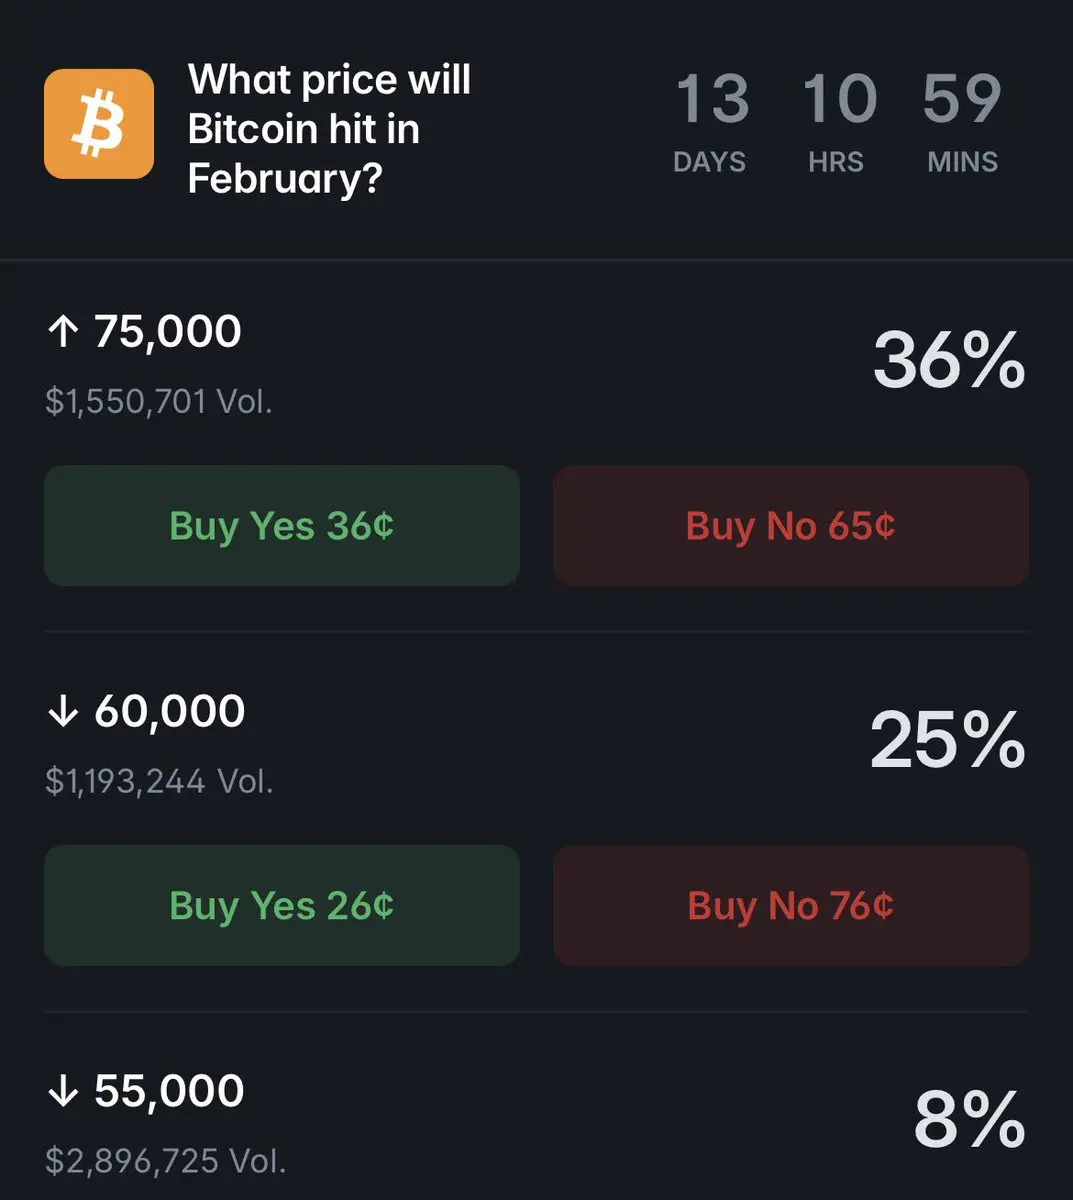Tap the 13 days countdown number
This screenshot has height=1200, width=1073.
point(712,99)
